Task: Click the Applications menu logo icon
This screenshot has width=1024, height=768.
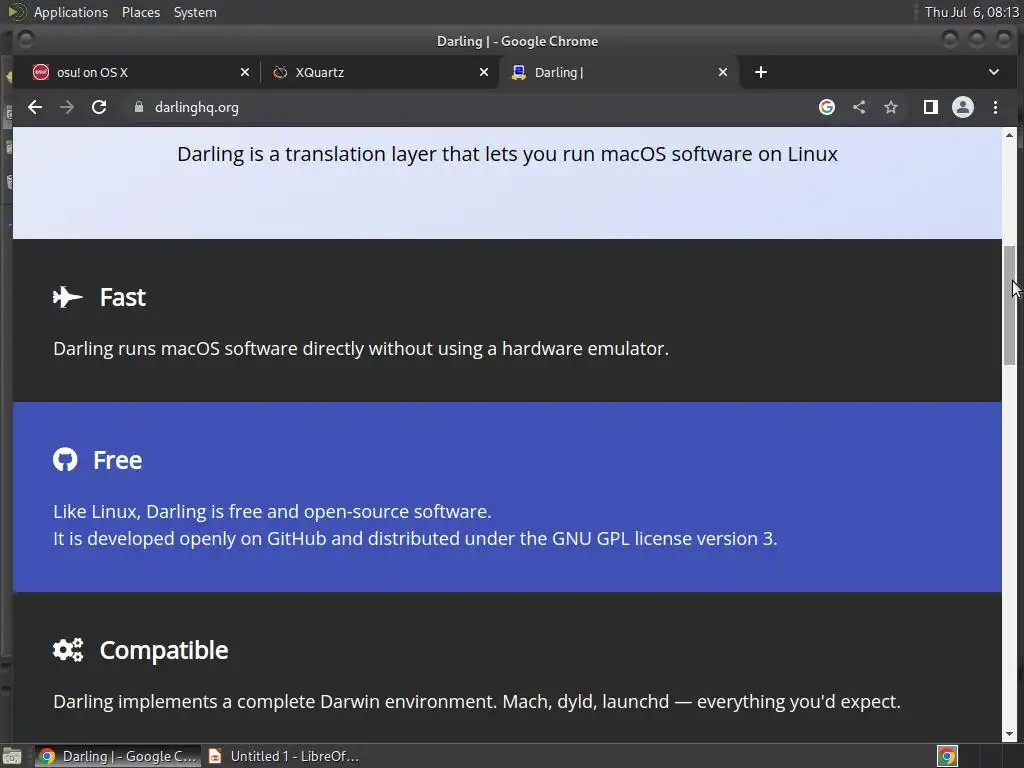Action: click(x=17, y=12)
